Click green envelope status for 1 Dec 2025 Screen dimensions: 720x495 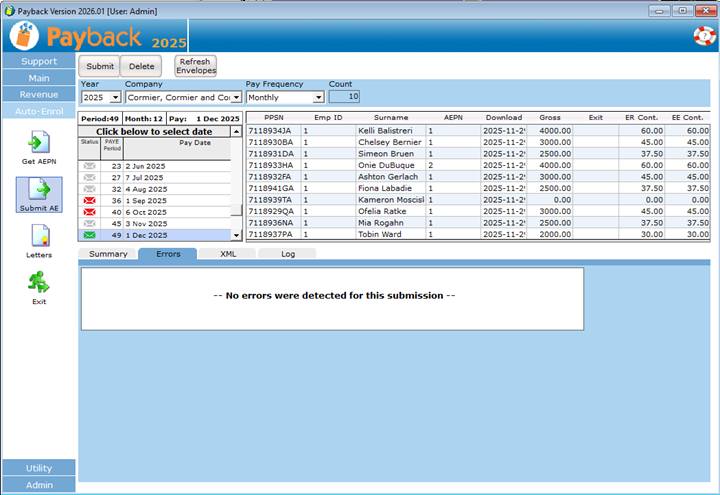point(90,235)
